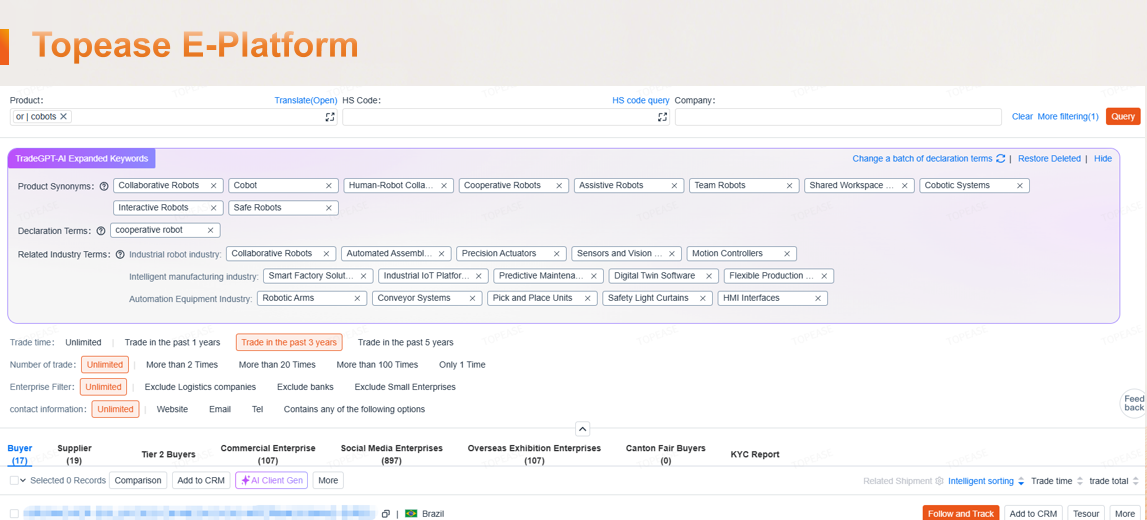Click the Follow and Track button
Screen dimensions: 1147x520
click(961, 514)
